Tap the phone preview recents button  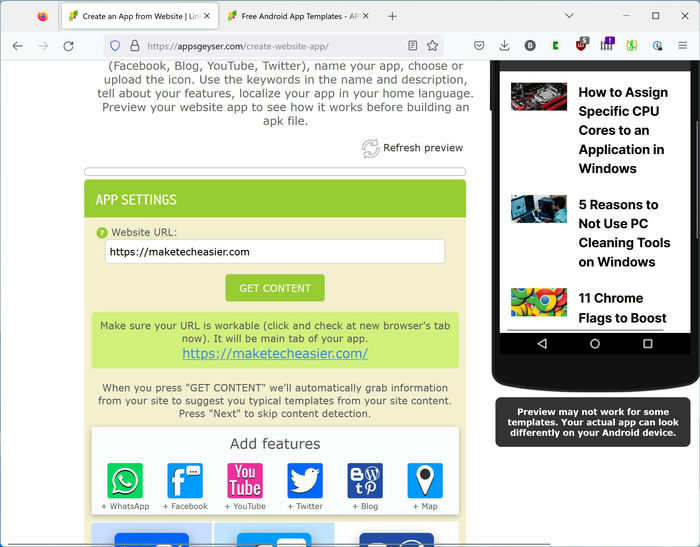(648, 343)
